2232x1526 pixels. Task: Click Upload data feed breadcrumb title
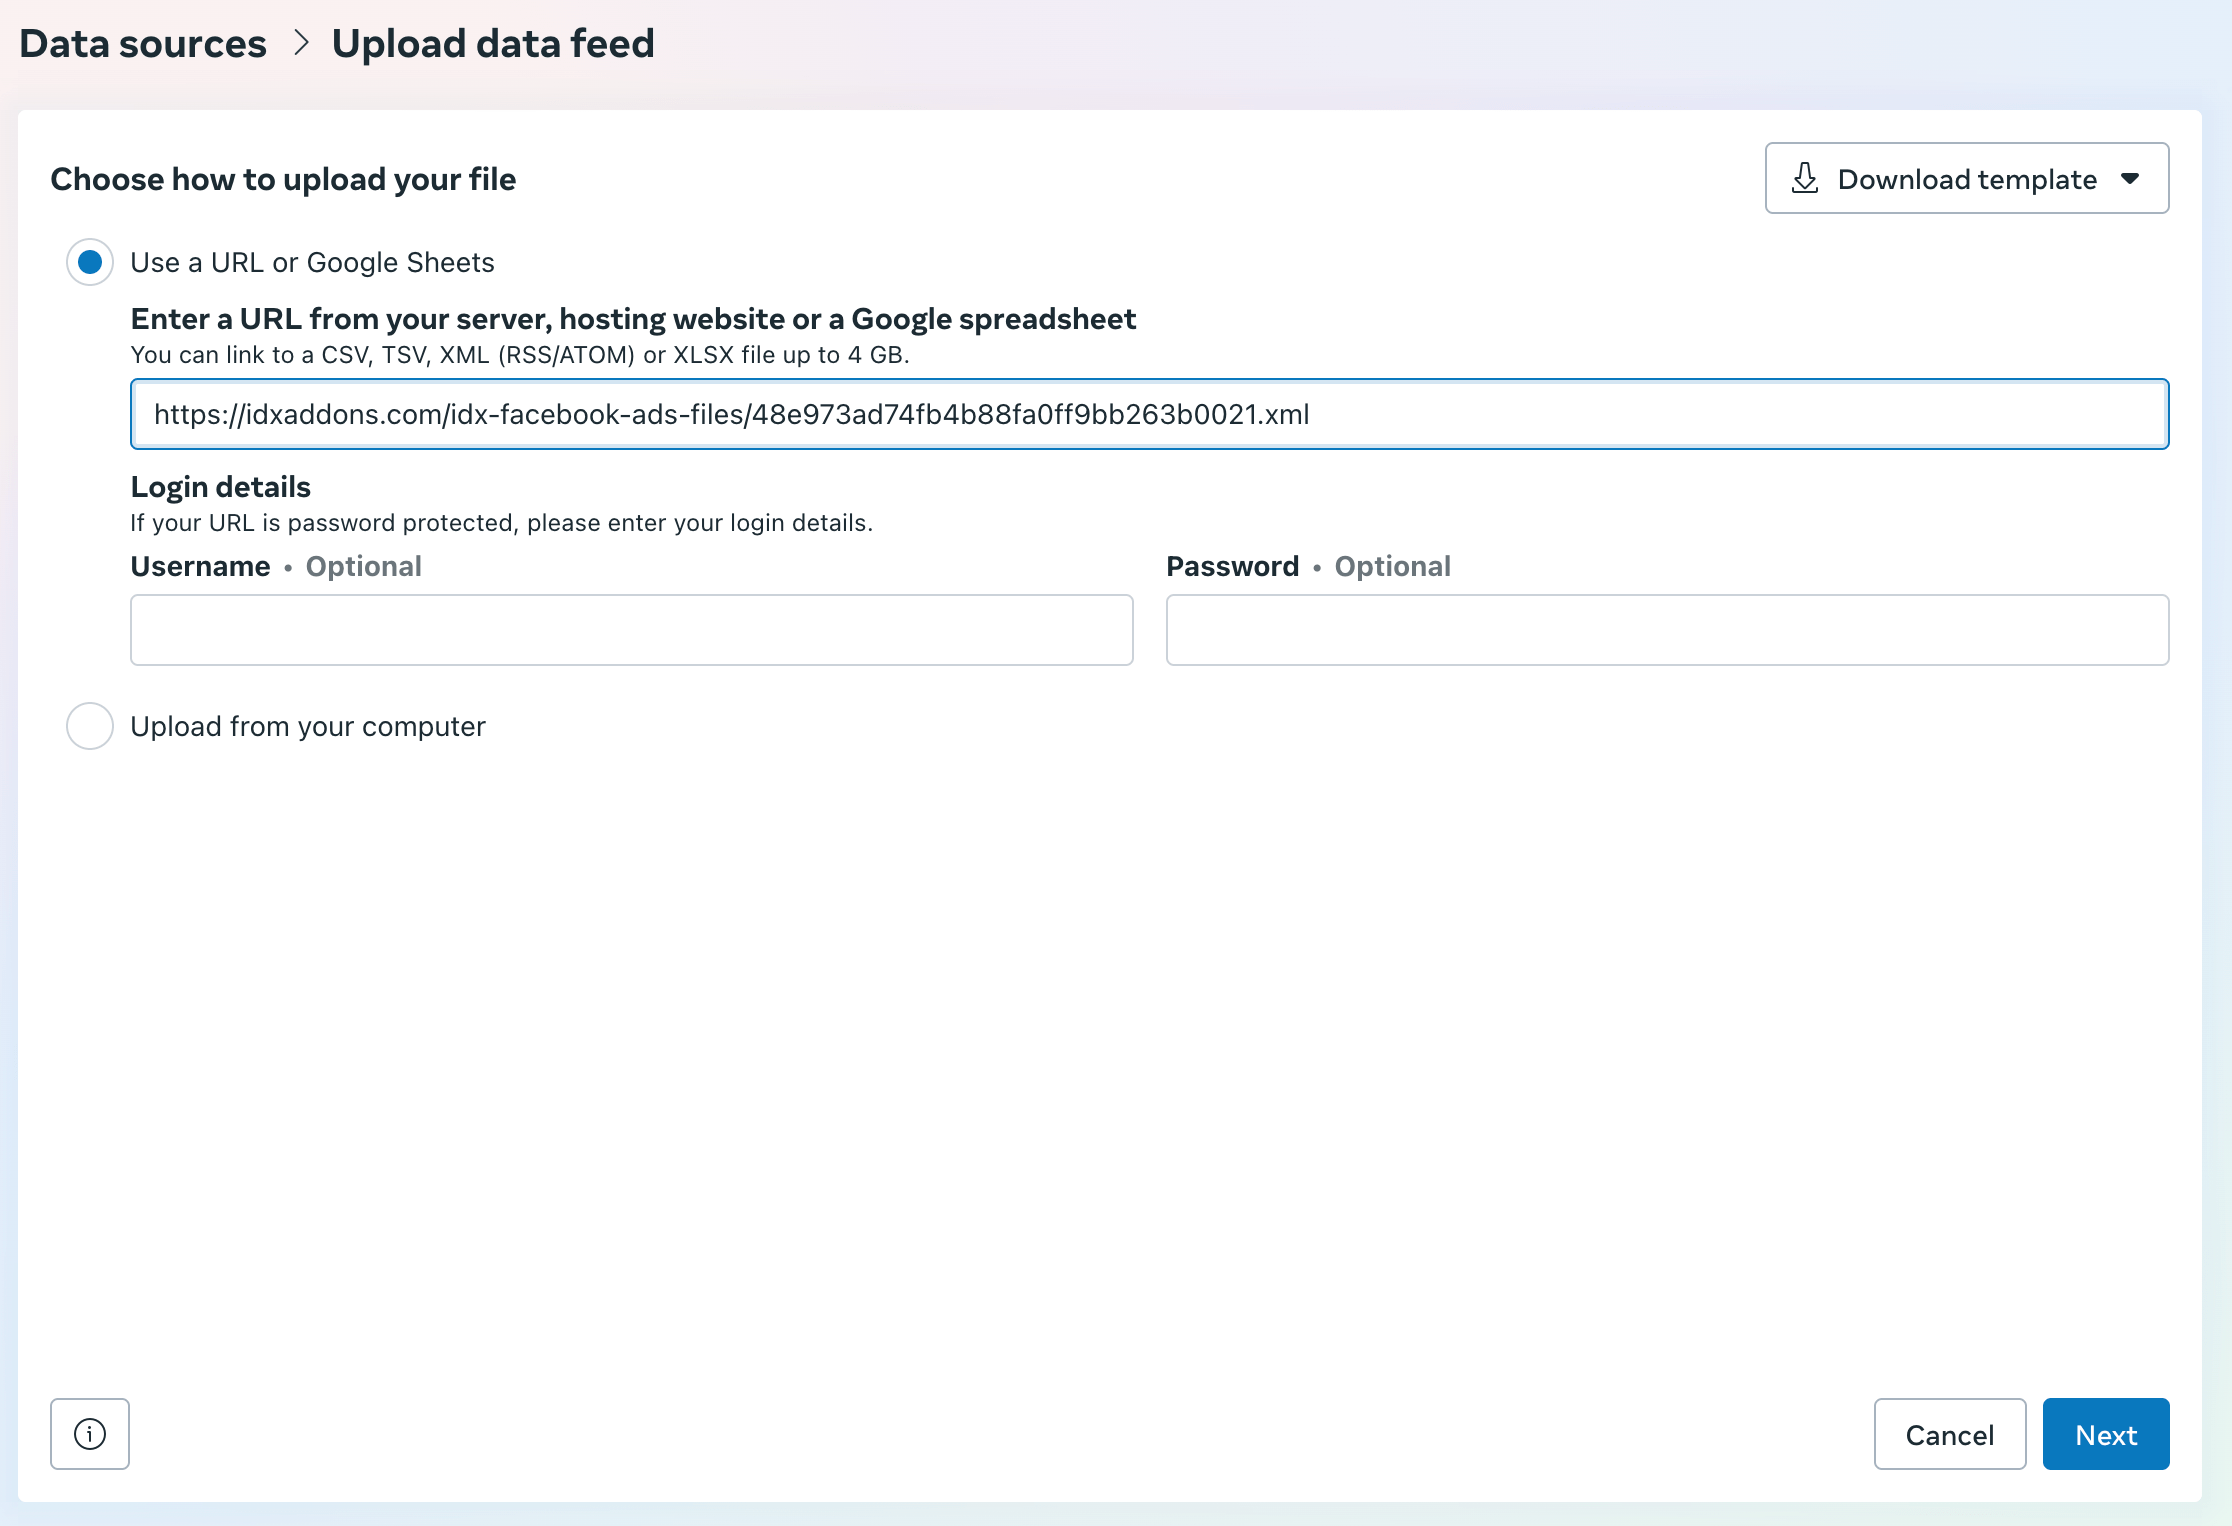point(493,43)
